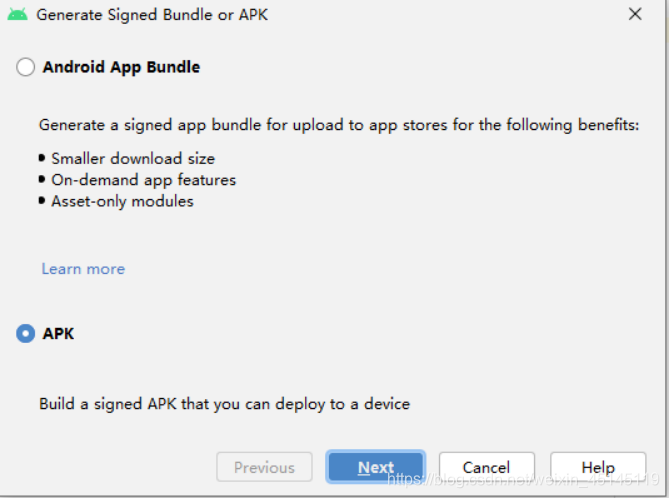
Task: Click the 'Smaller download size' bullet item
Action: (133, 159)
